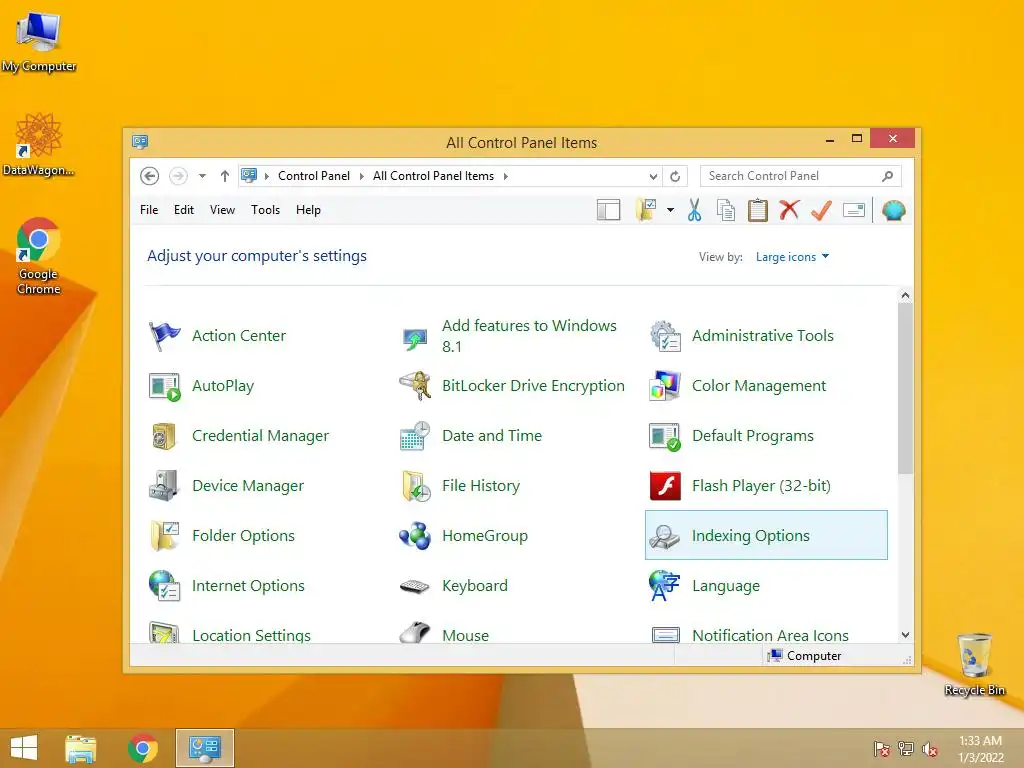
Task: Open the Action Center flag icon
Action: point(164,336)
